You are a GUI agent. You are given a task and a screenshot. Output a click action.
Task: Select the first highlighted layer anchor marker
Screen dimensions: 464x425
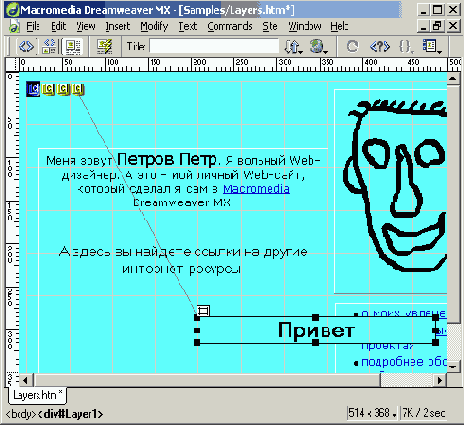[33, 89]
